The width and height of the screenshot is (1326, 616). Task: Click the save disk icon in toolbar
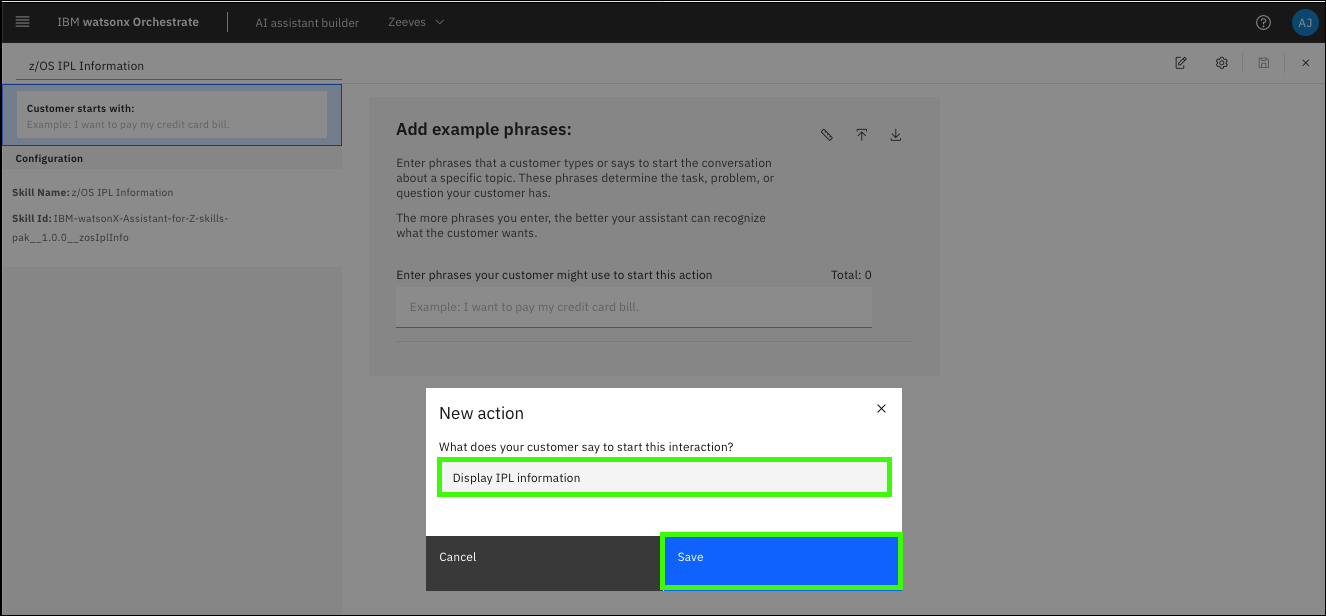tap(1264, 63)
